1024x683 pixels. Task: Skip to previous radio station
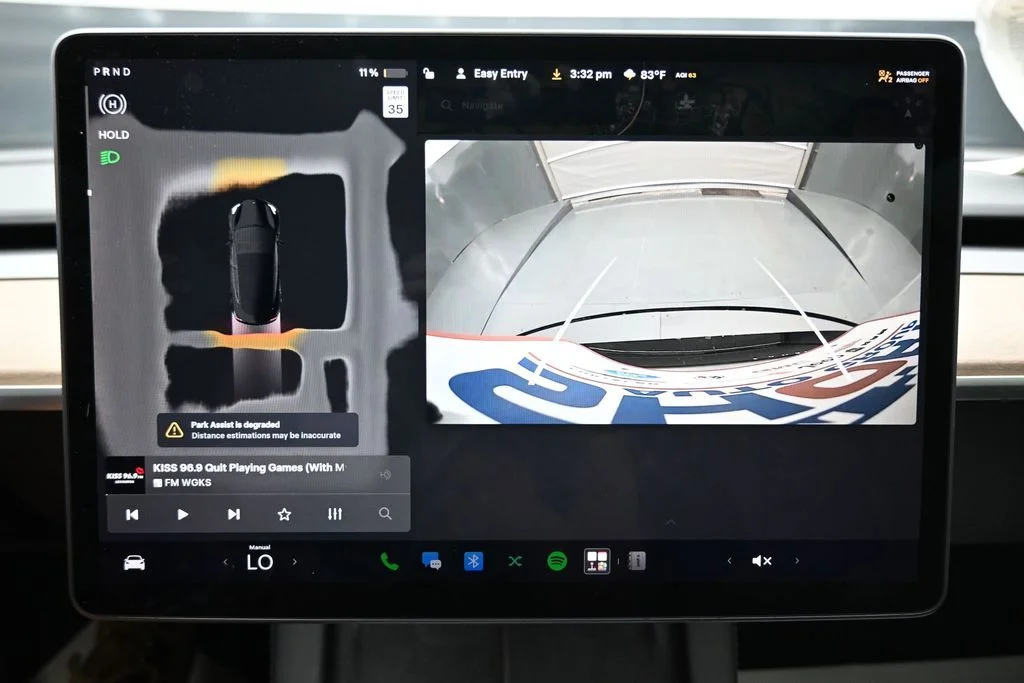pyautogui.click(x=132, y=515)
